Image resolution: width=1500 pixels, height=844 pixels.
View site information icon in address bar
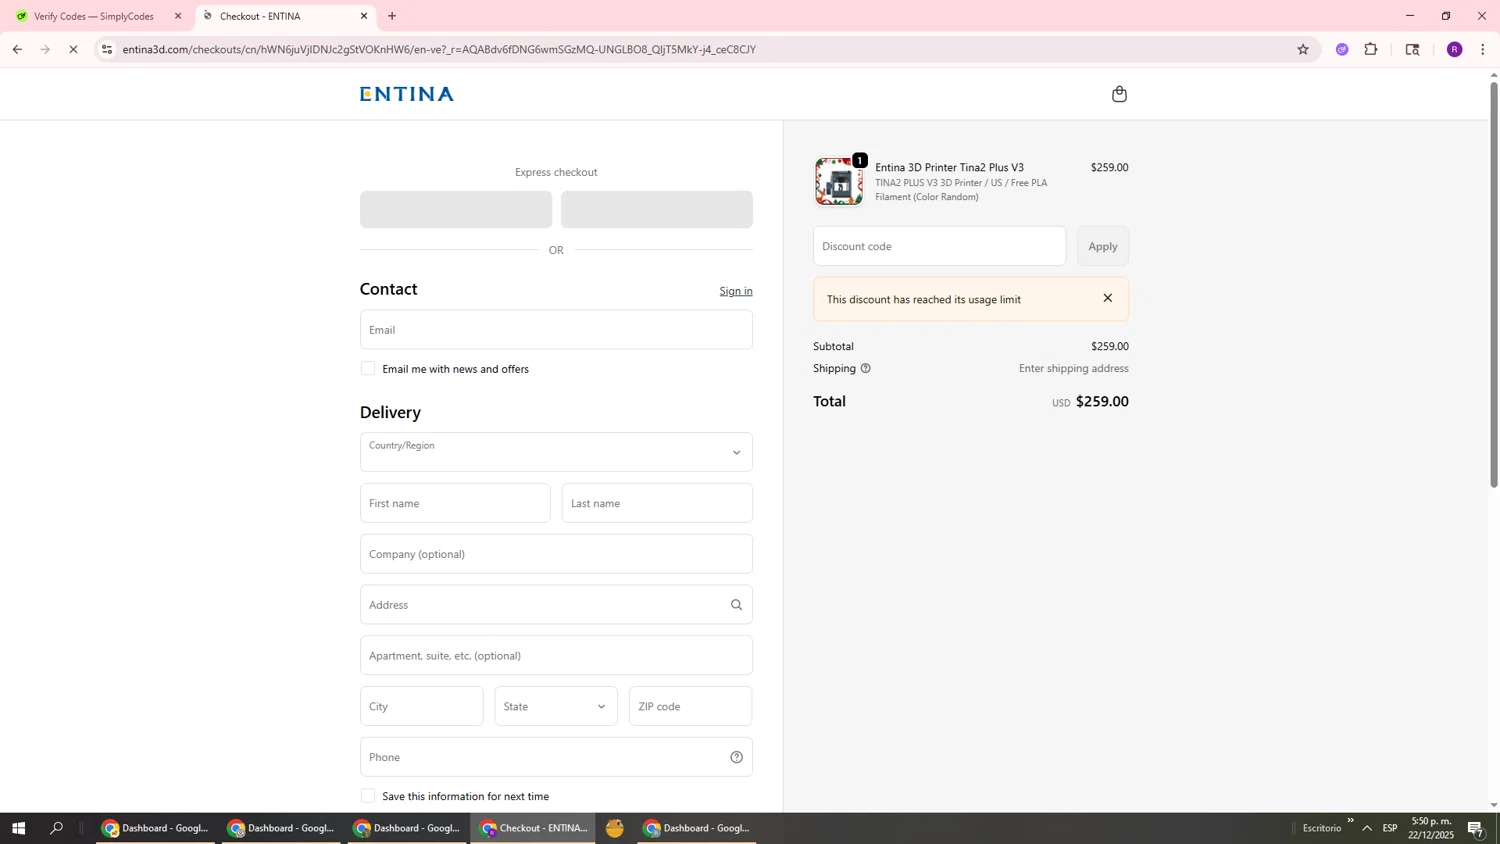[x=107, y=49]
